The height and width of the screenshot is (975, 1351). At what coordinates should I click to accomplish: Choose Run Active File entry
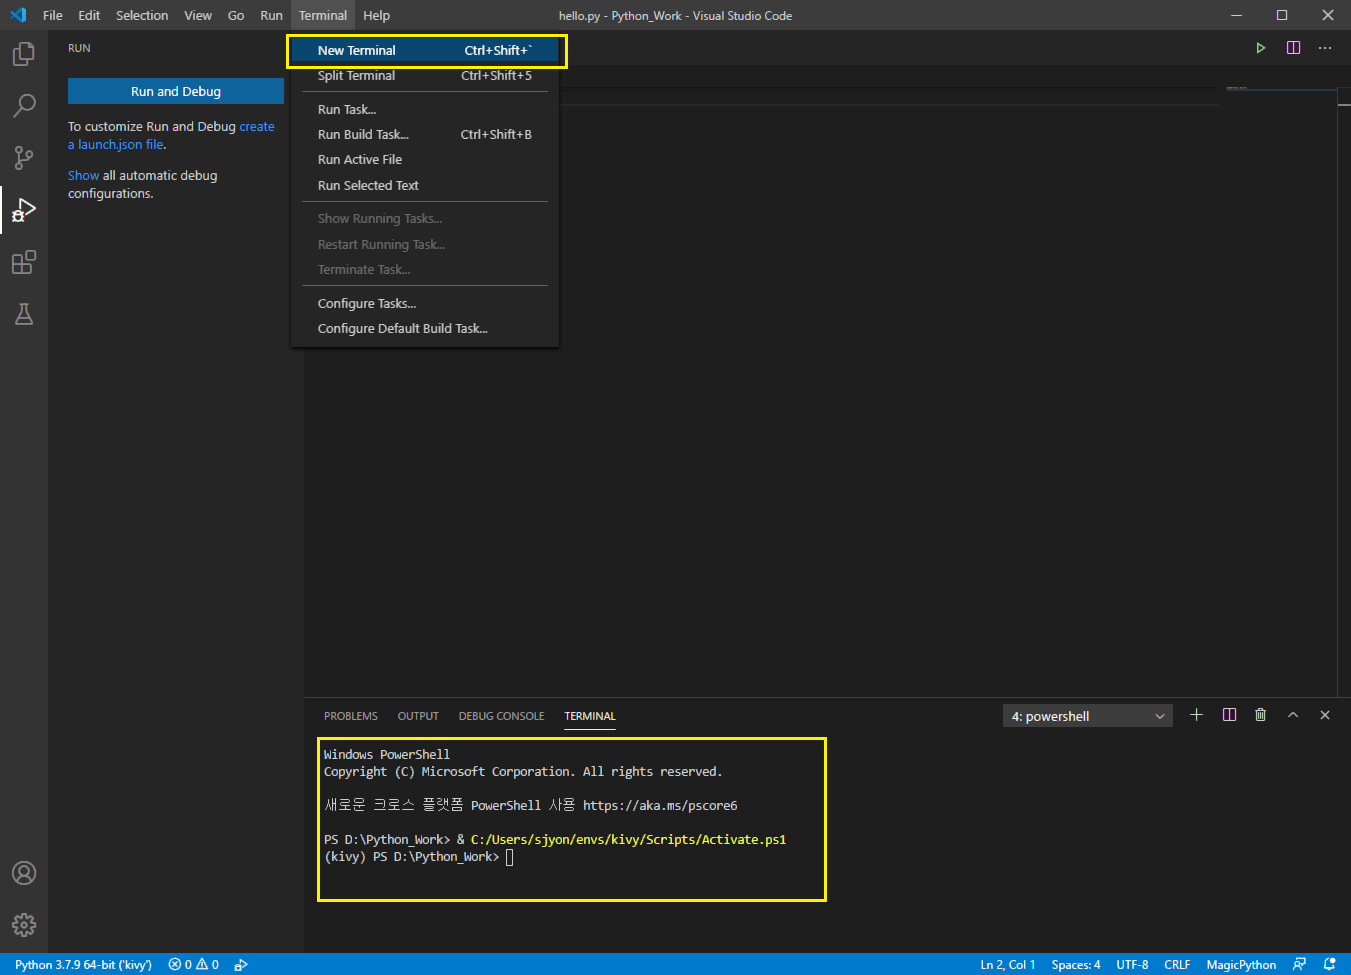[424, 160]
